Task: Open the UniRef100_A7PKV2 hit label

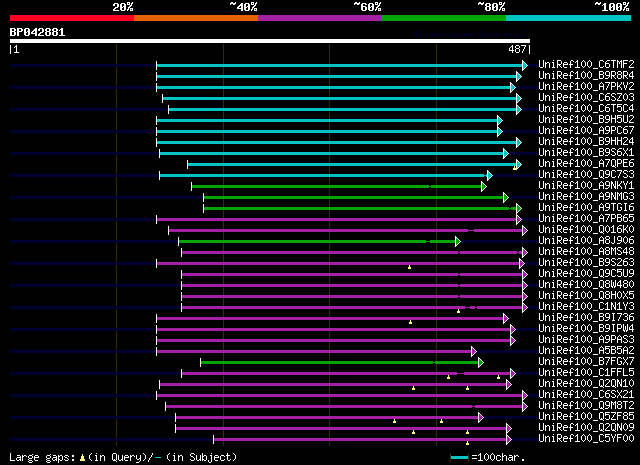Action: [586, 87]
